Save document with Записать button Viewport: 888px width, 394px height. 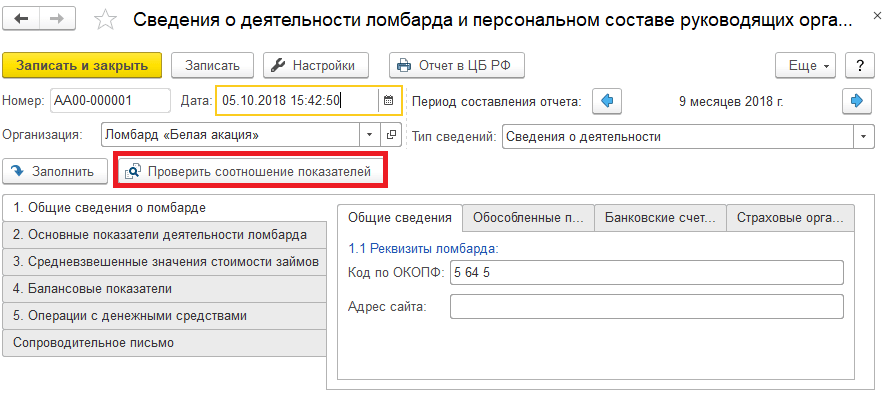[x=212, y=65]
